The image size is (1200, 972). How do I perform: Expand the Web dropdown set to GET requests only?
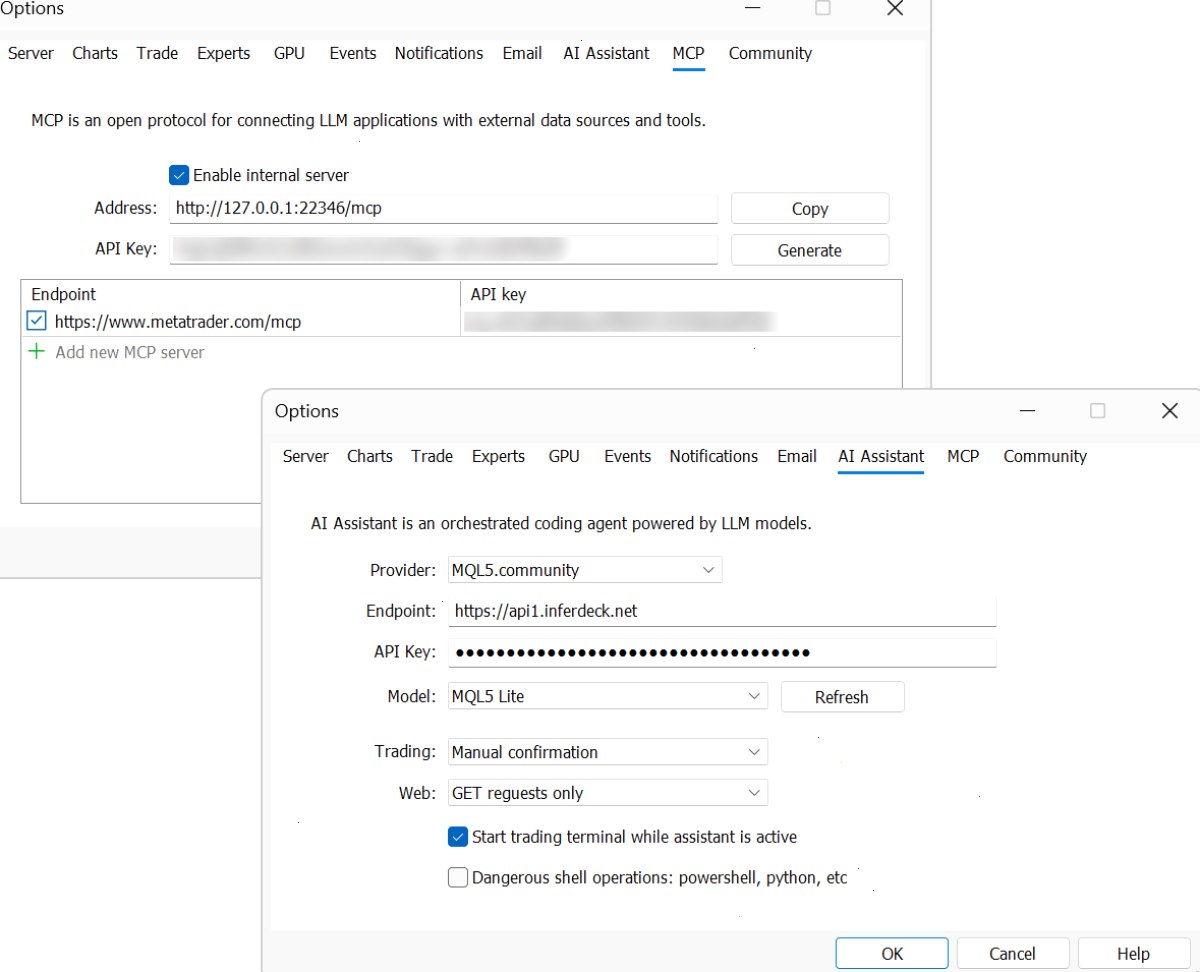(x=608, y=793)
